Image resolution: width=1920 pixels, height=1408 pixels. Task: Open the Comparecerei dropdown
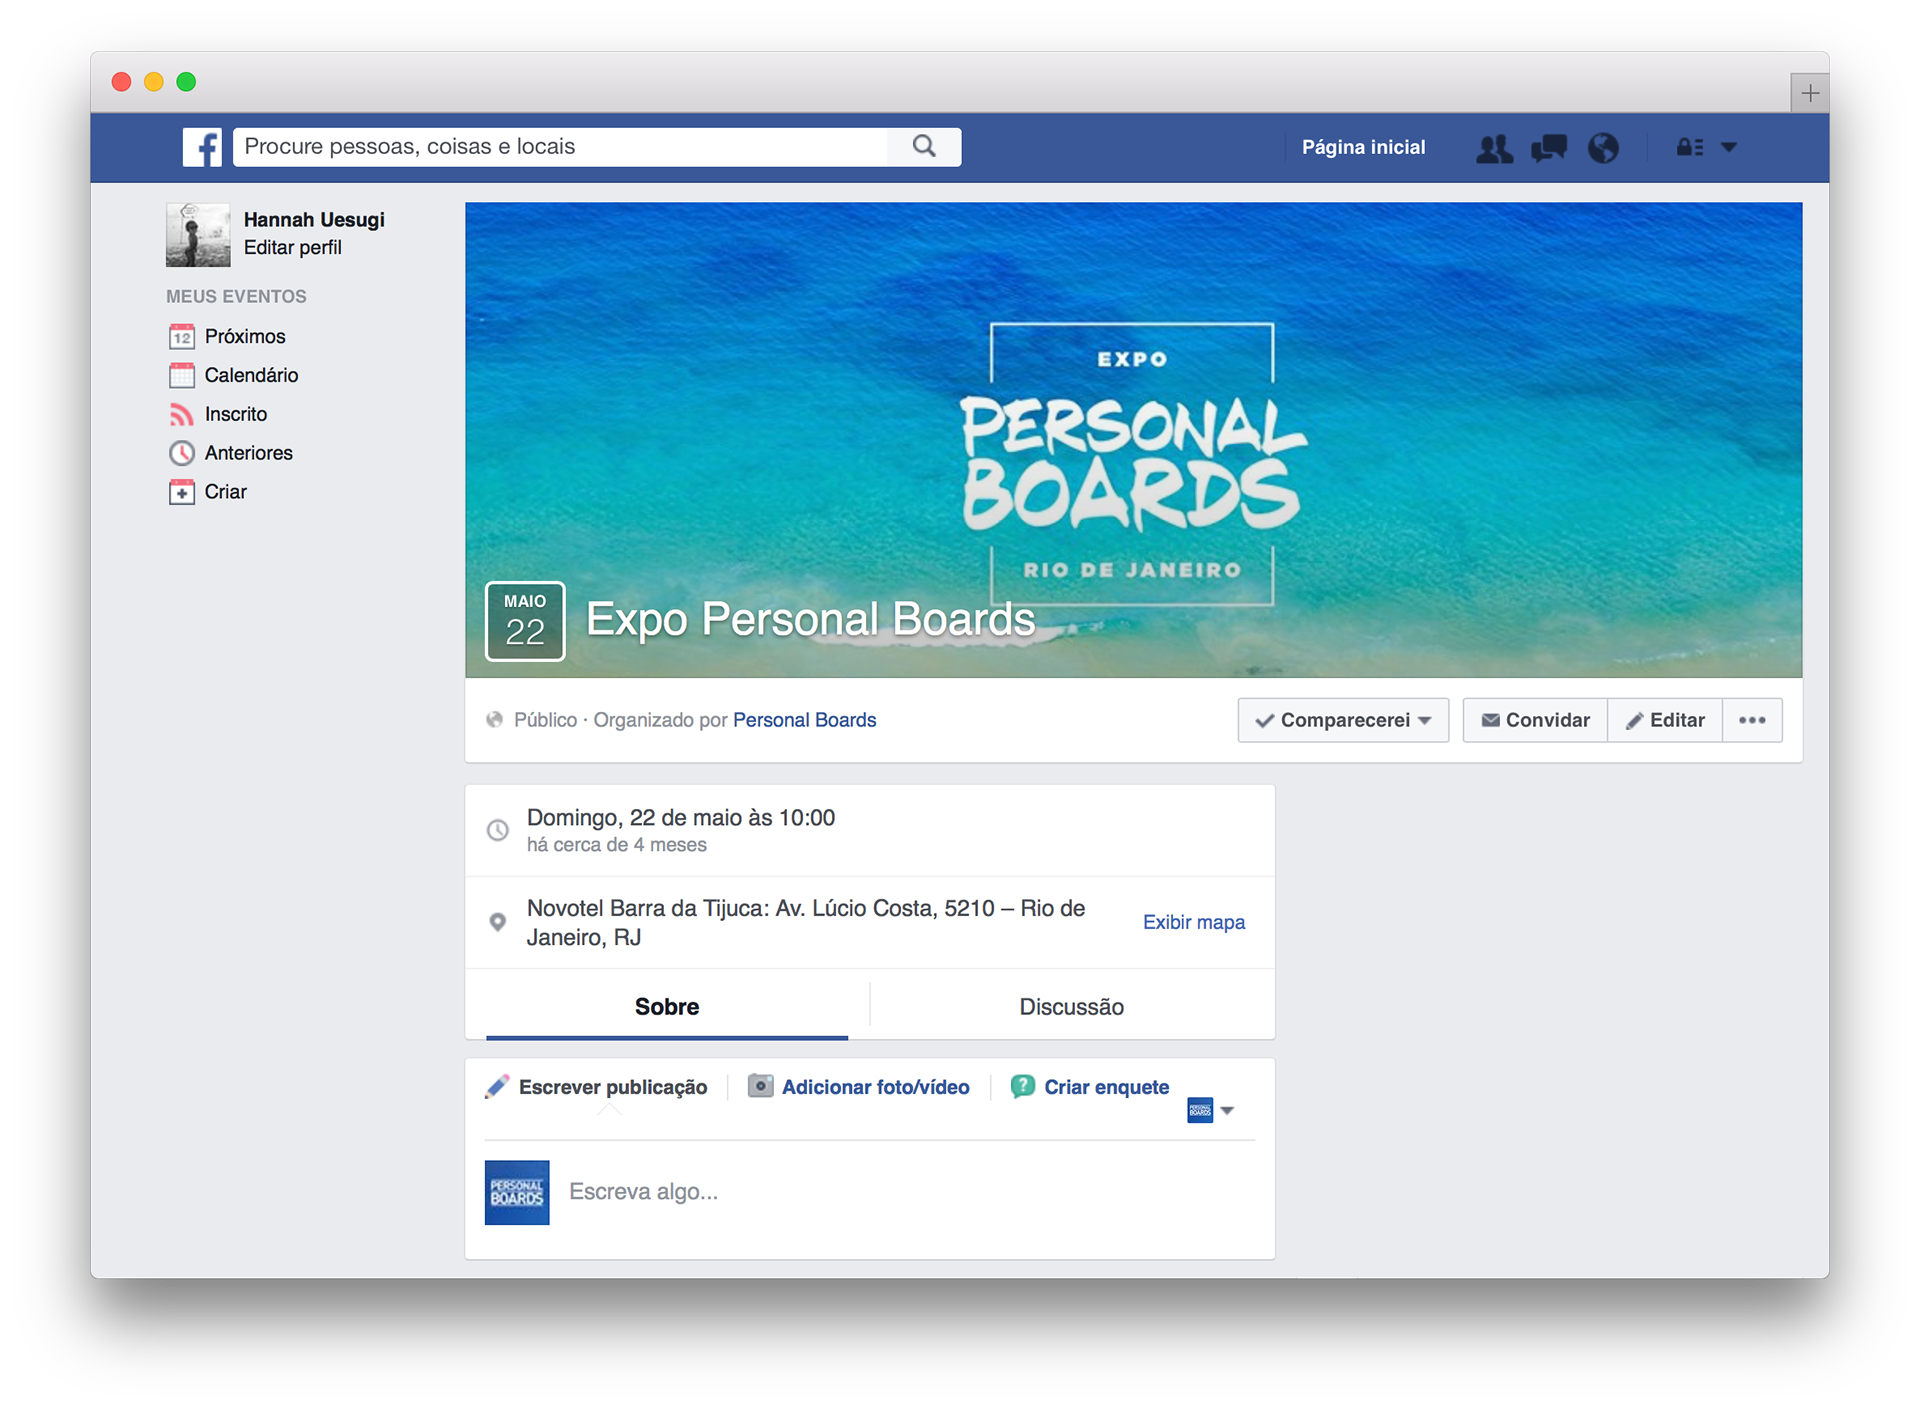click(x=1343, y=720)
